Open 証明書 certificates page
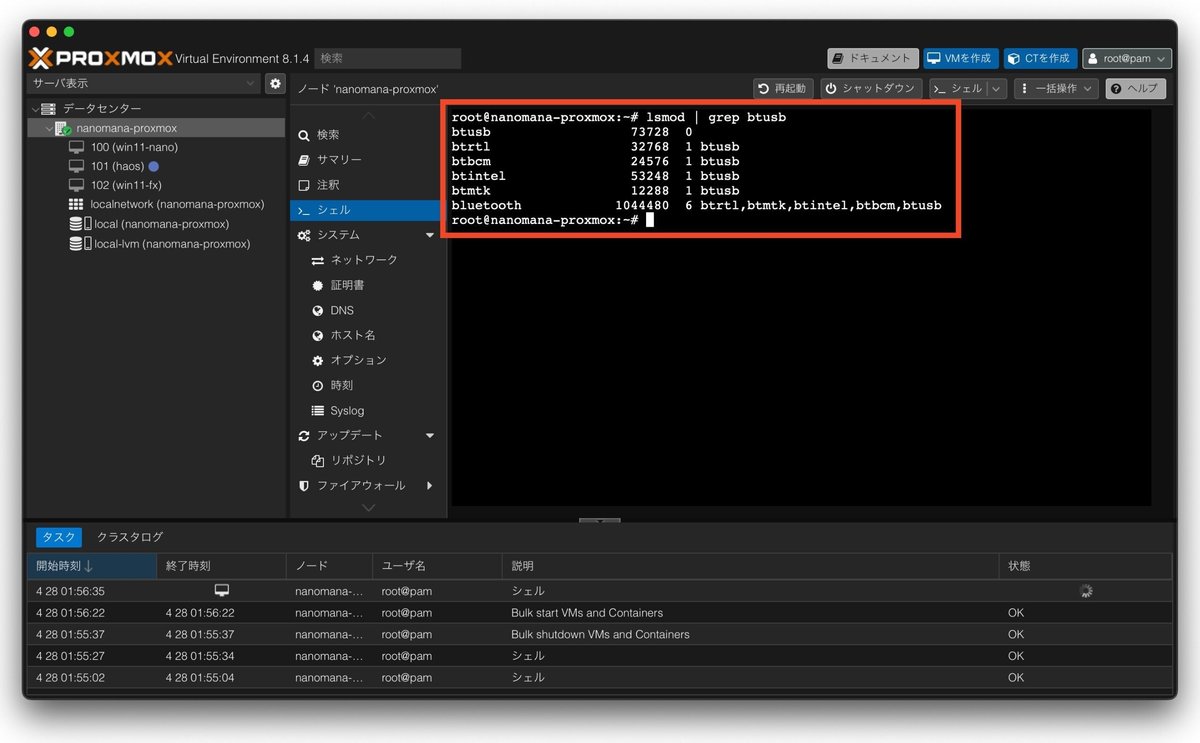Screen dimensions: 1200x743 (365, 285)
